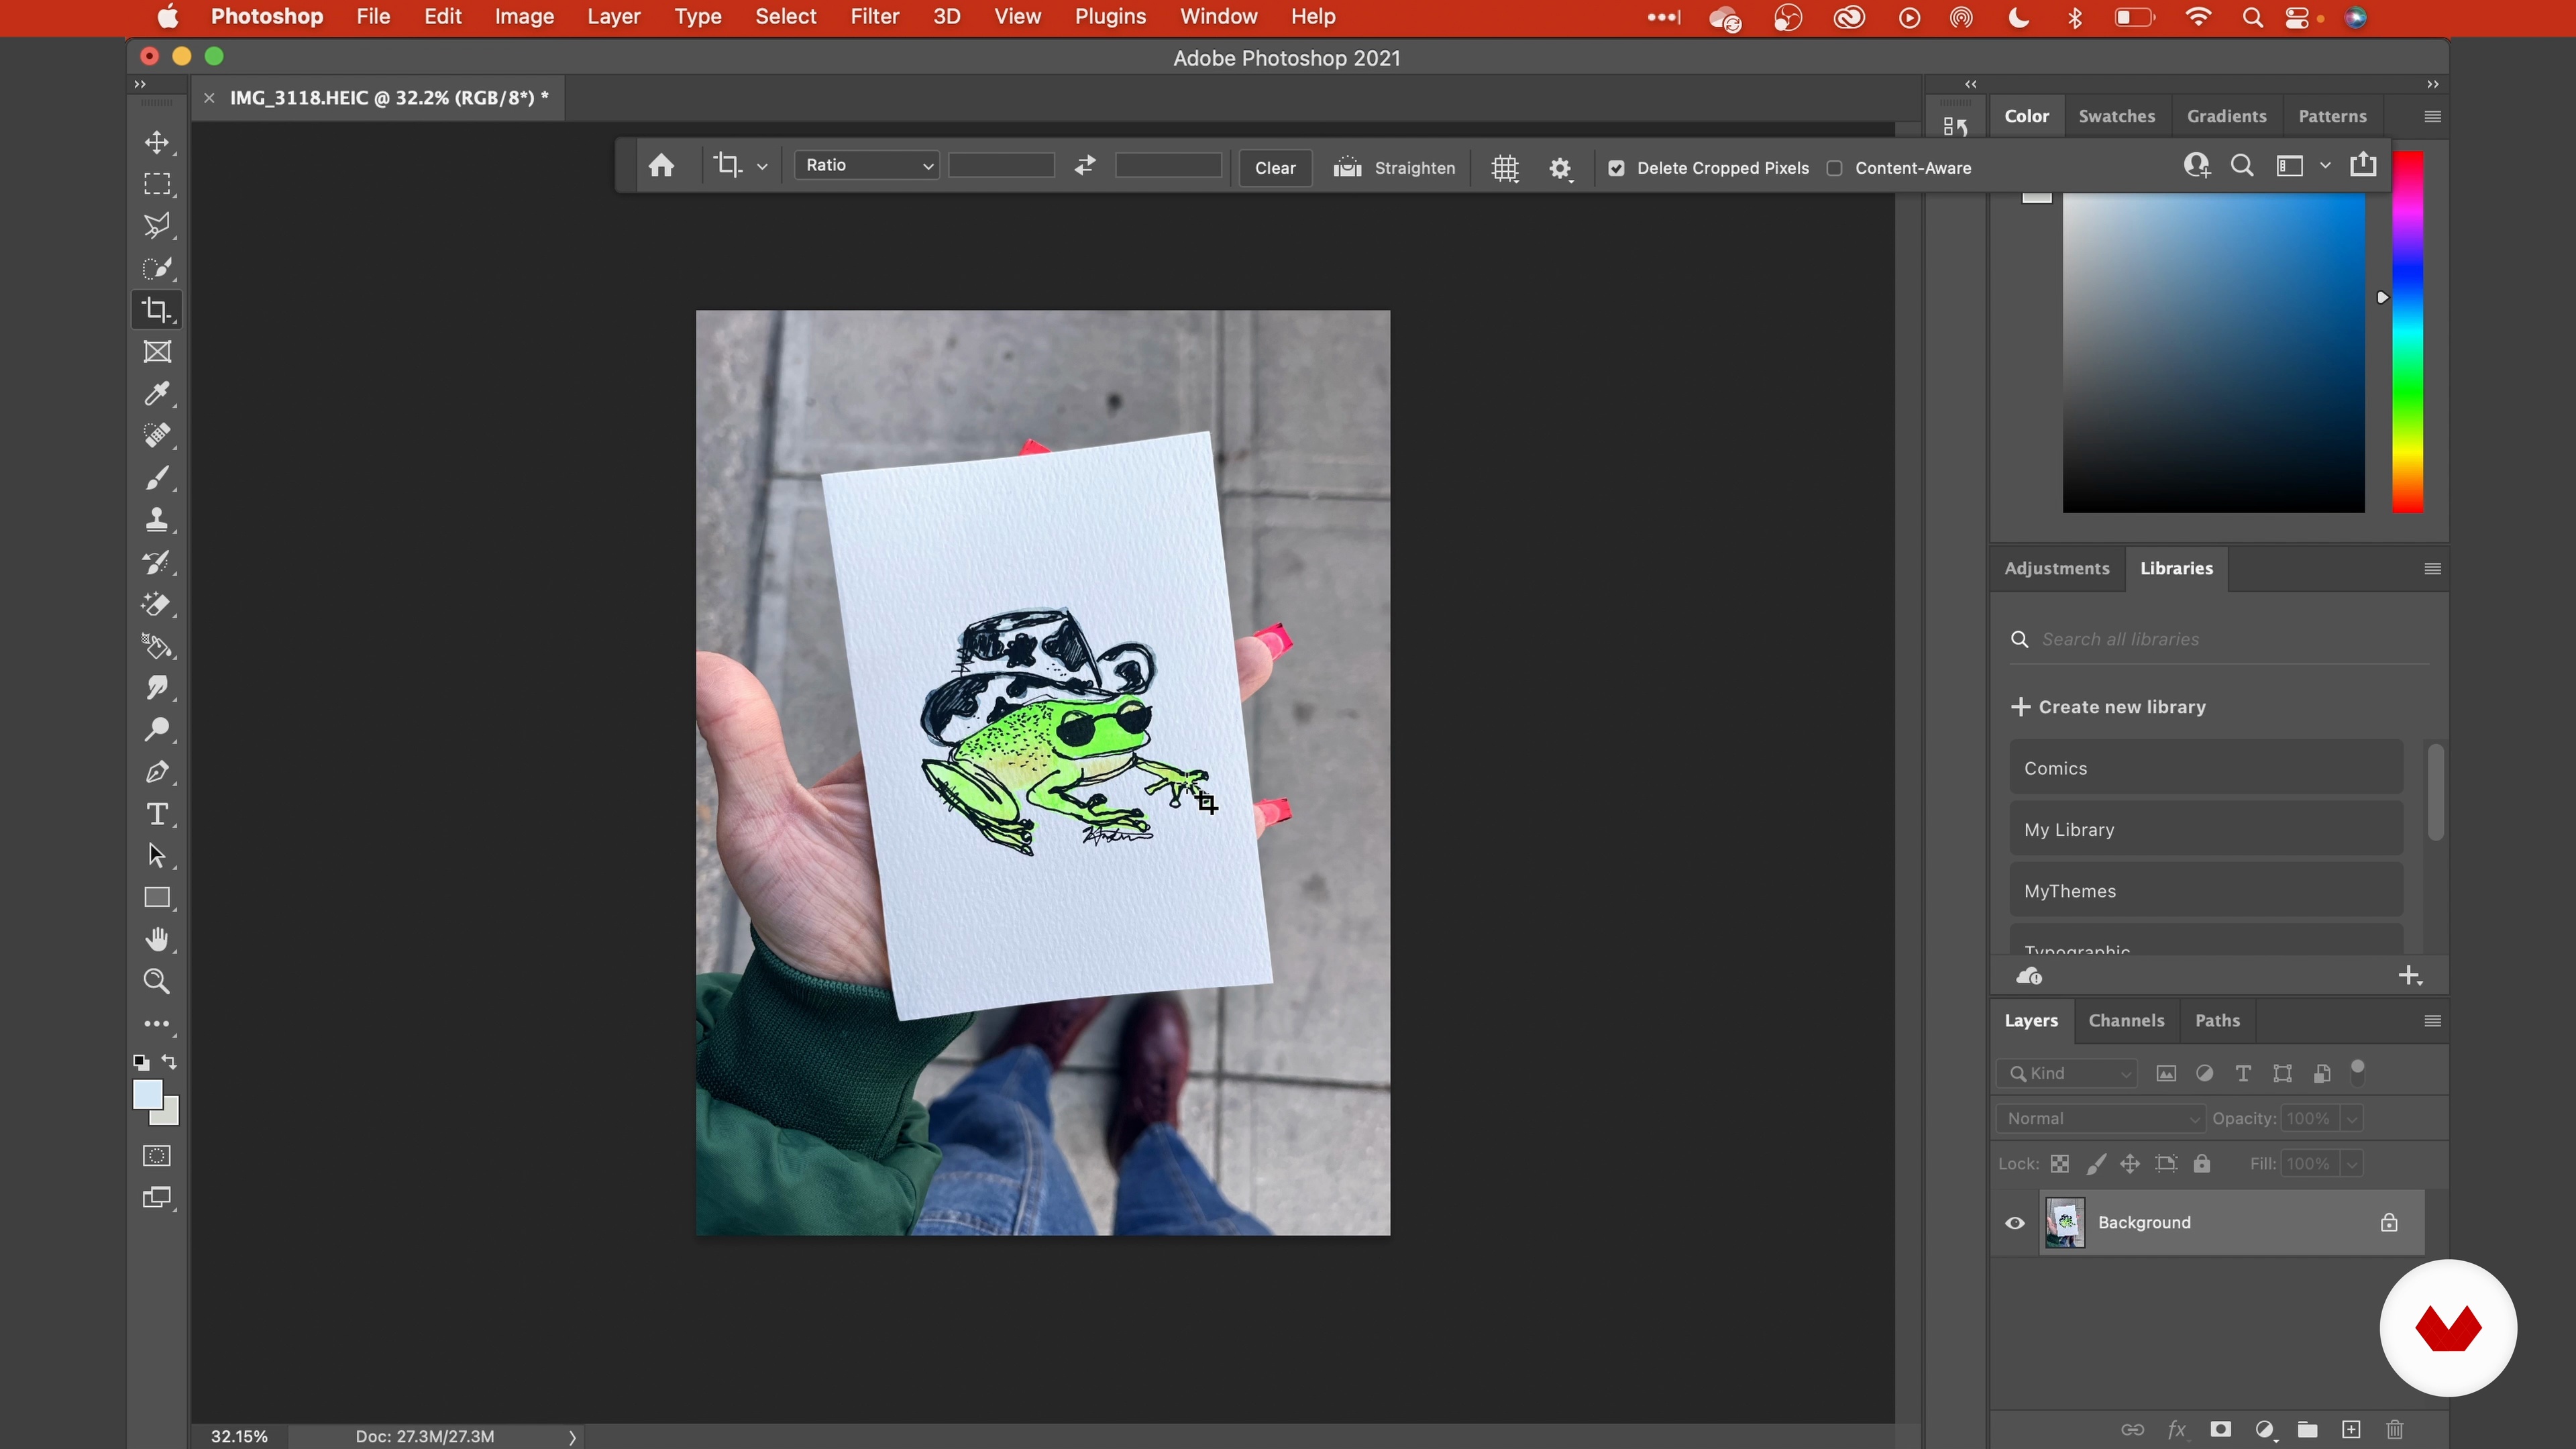Select the Eraser tool
The width and height of the screenshot is (2576, 1449).
157,604
